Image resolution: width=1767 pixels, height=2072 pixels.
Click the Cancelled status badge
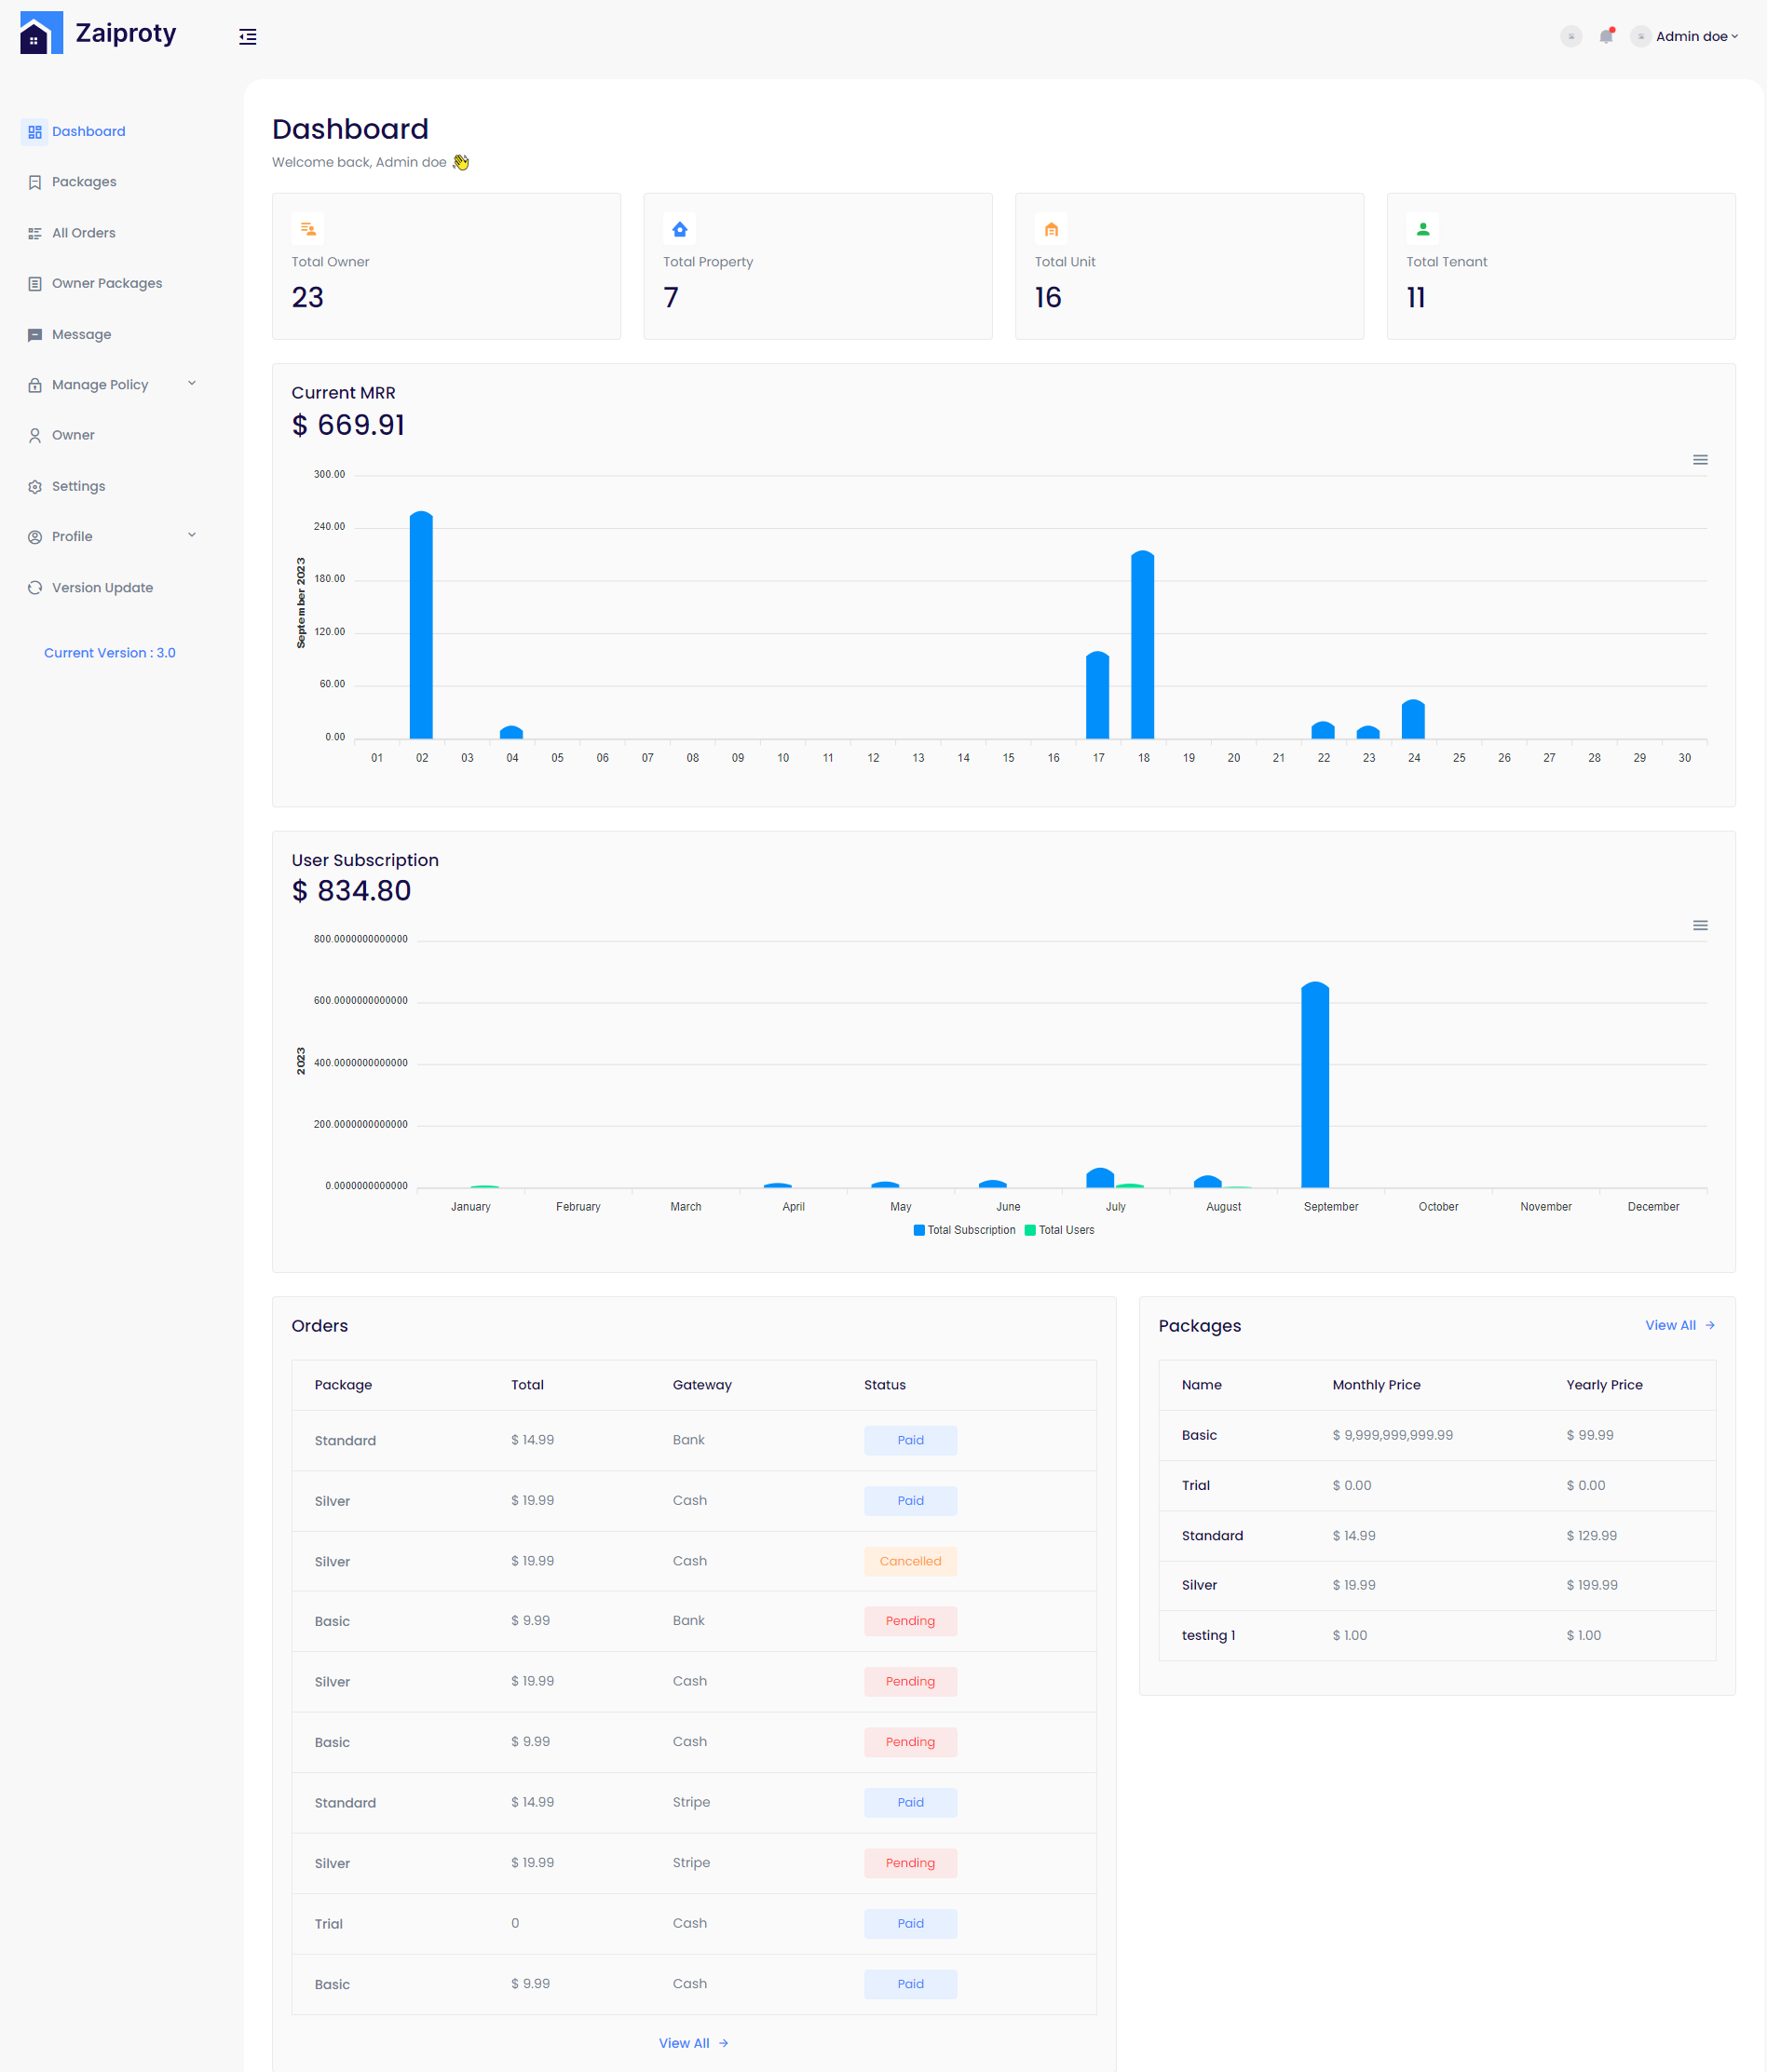[x=911, y=1562]
